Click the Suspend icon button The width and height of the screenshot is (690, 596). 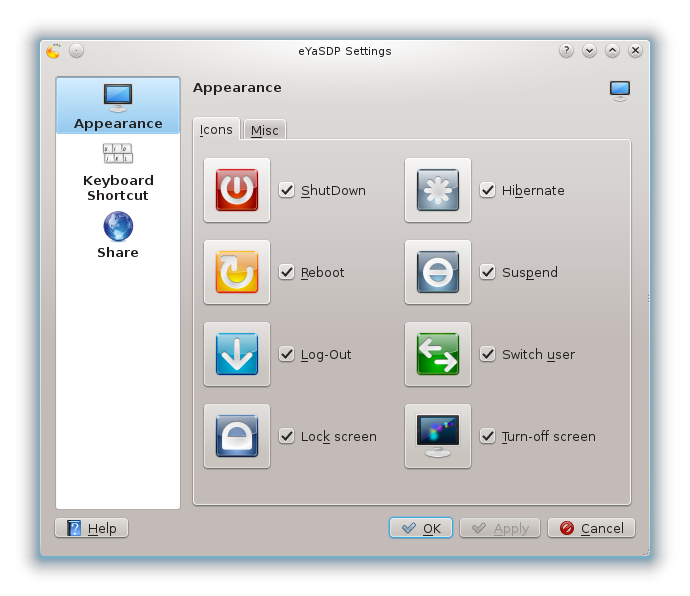[x=438, y=272]
